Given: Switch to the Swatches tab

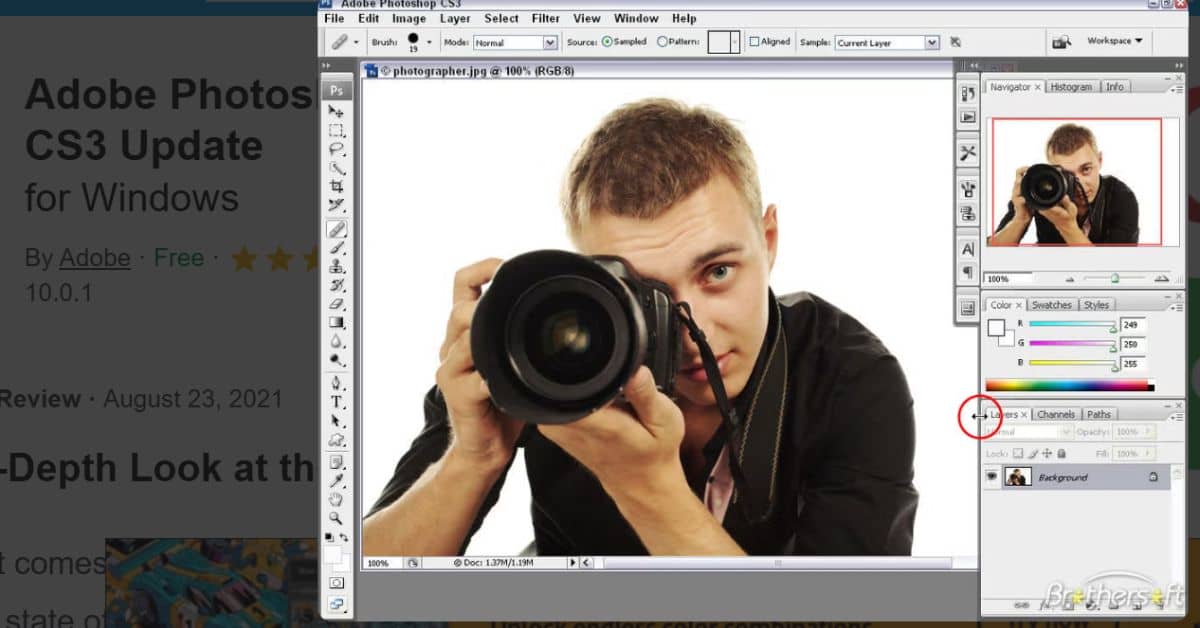Looking at the screenshot, I should (1051, 304).
